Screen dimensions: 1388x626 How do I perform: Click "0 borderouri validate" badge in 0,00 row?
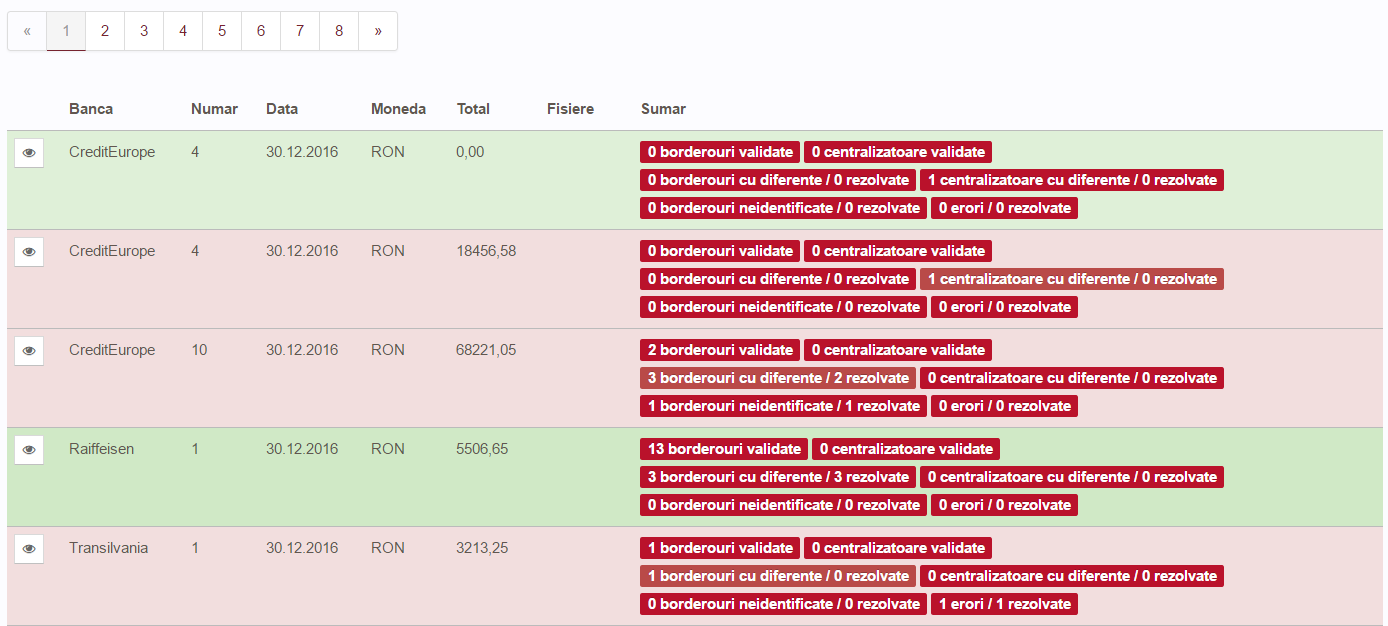(720, 152)
